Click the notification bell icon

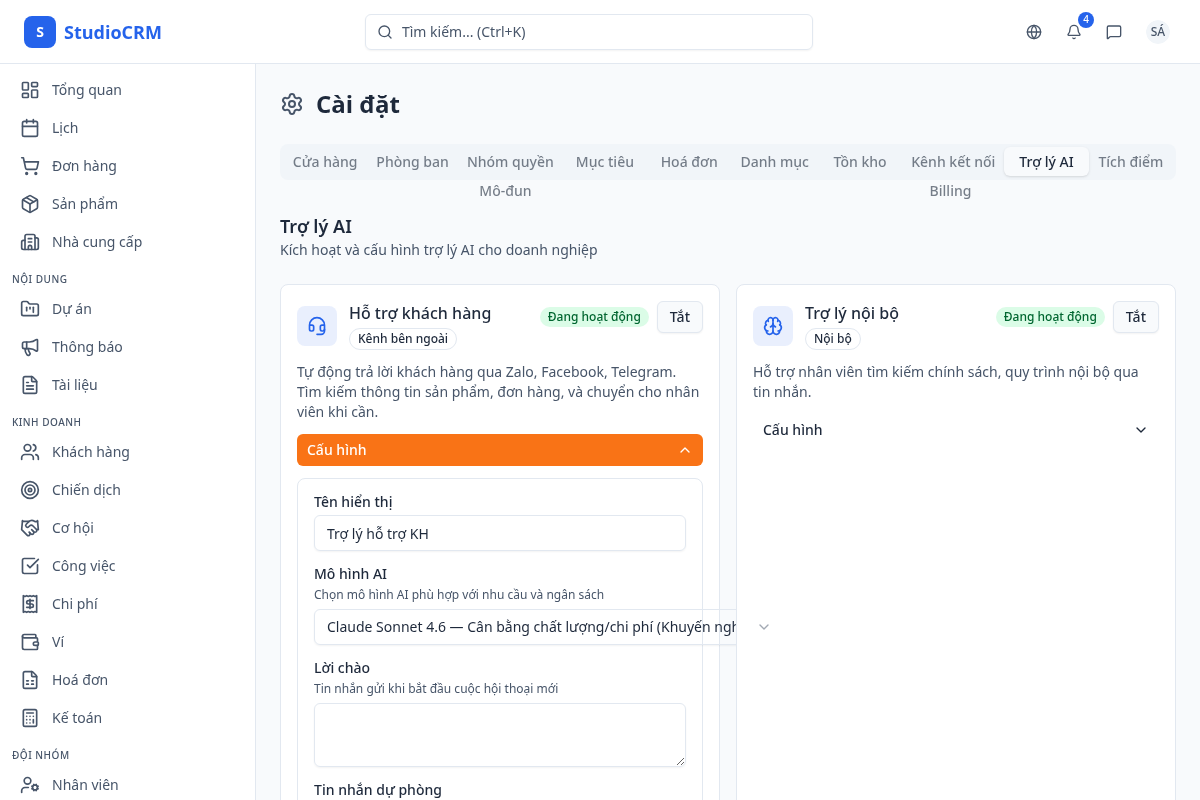point(1074,32)
